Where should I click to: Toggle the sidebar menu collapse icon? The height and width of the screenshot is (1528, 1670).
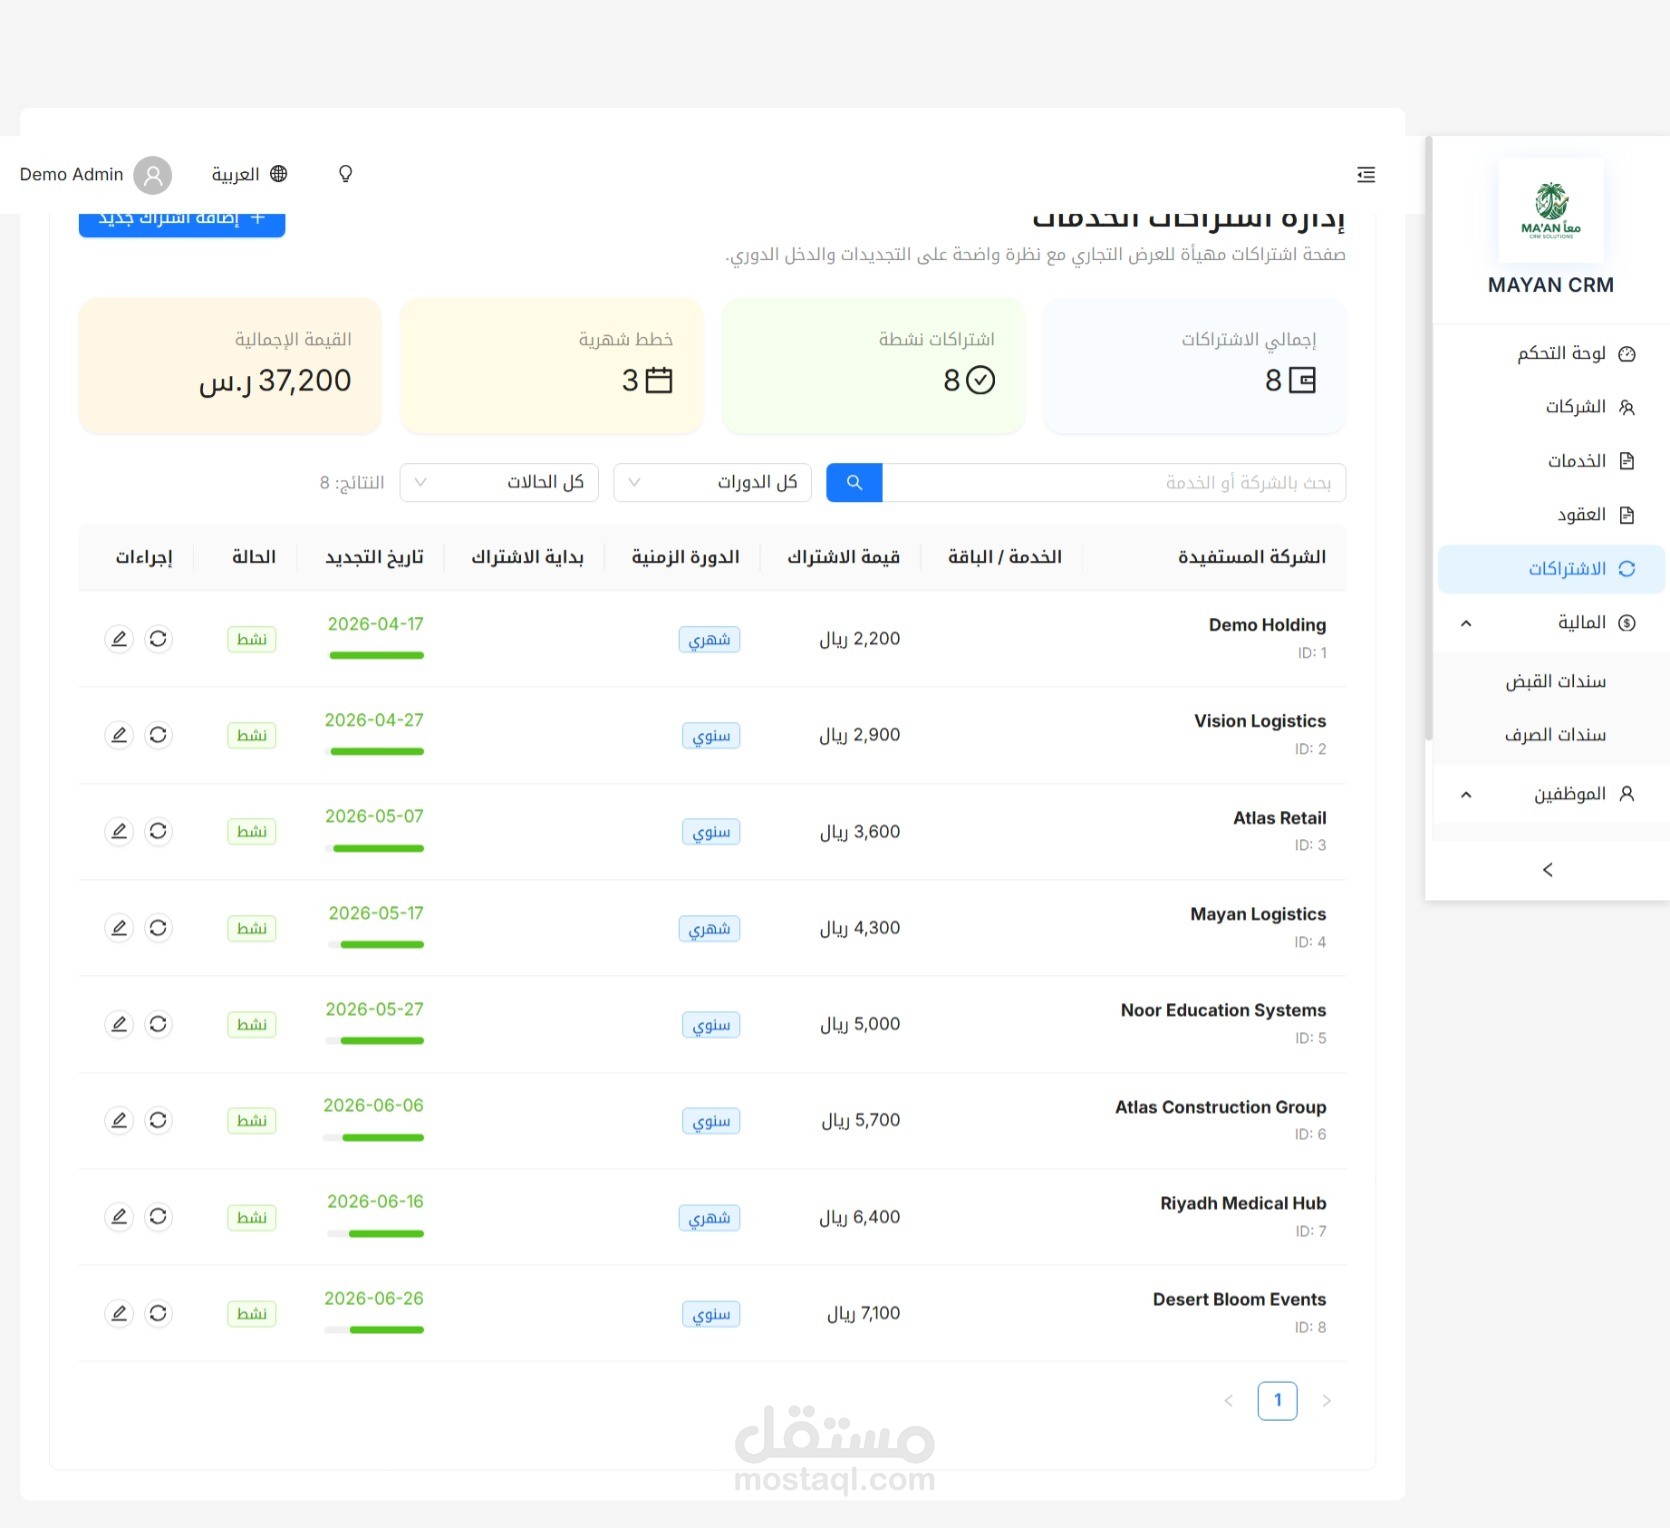(1366, 175)
